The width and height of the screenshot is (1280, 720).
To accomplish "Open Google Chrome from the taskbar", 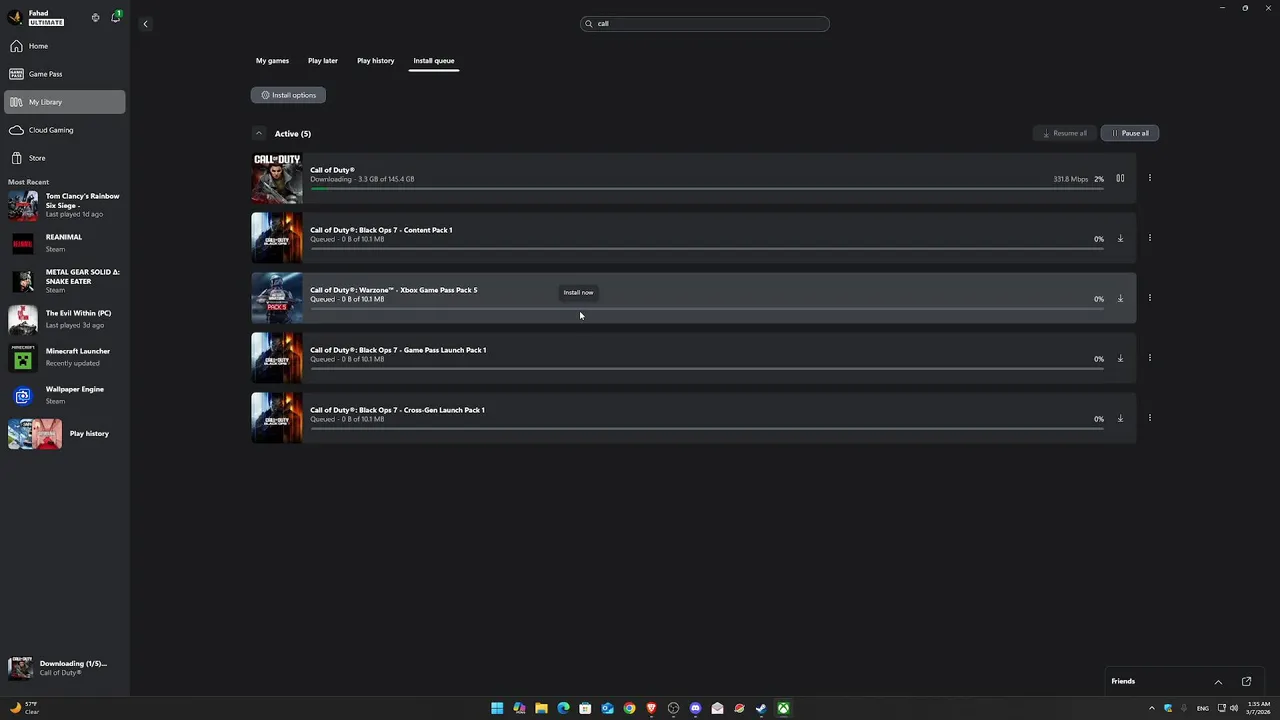I will [x=629, y=708].
